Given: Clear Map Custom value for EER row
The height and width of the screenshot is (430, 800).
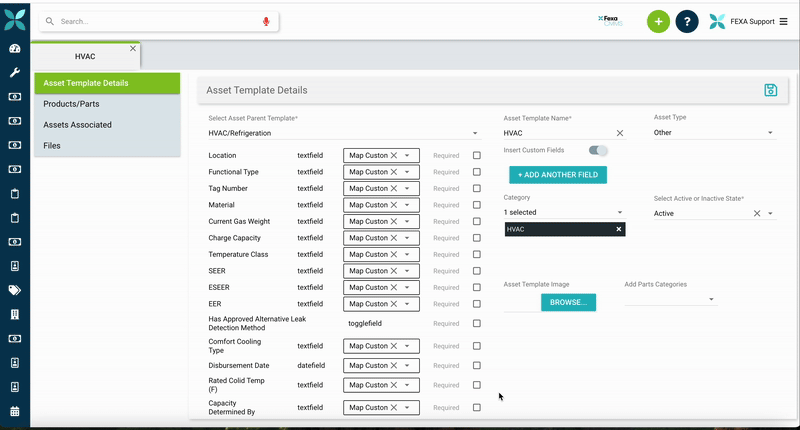Looking at the screenshot, I should point(394,304).
